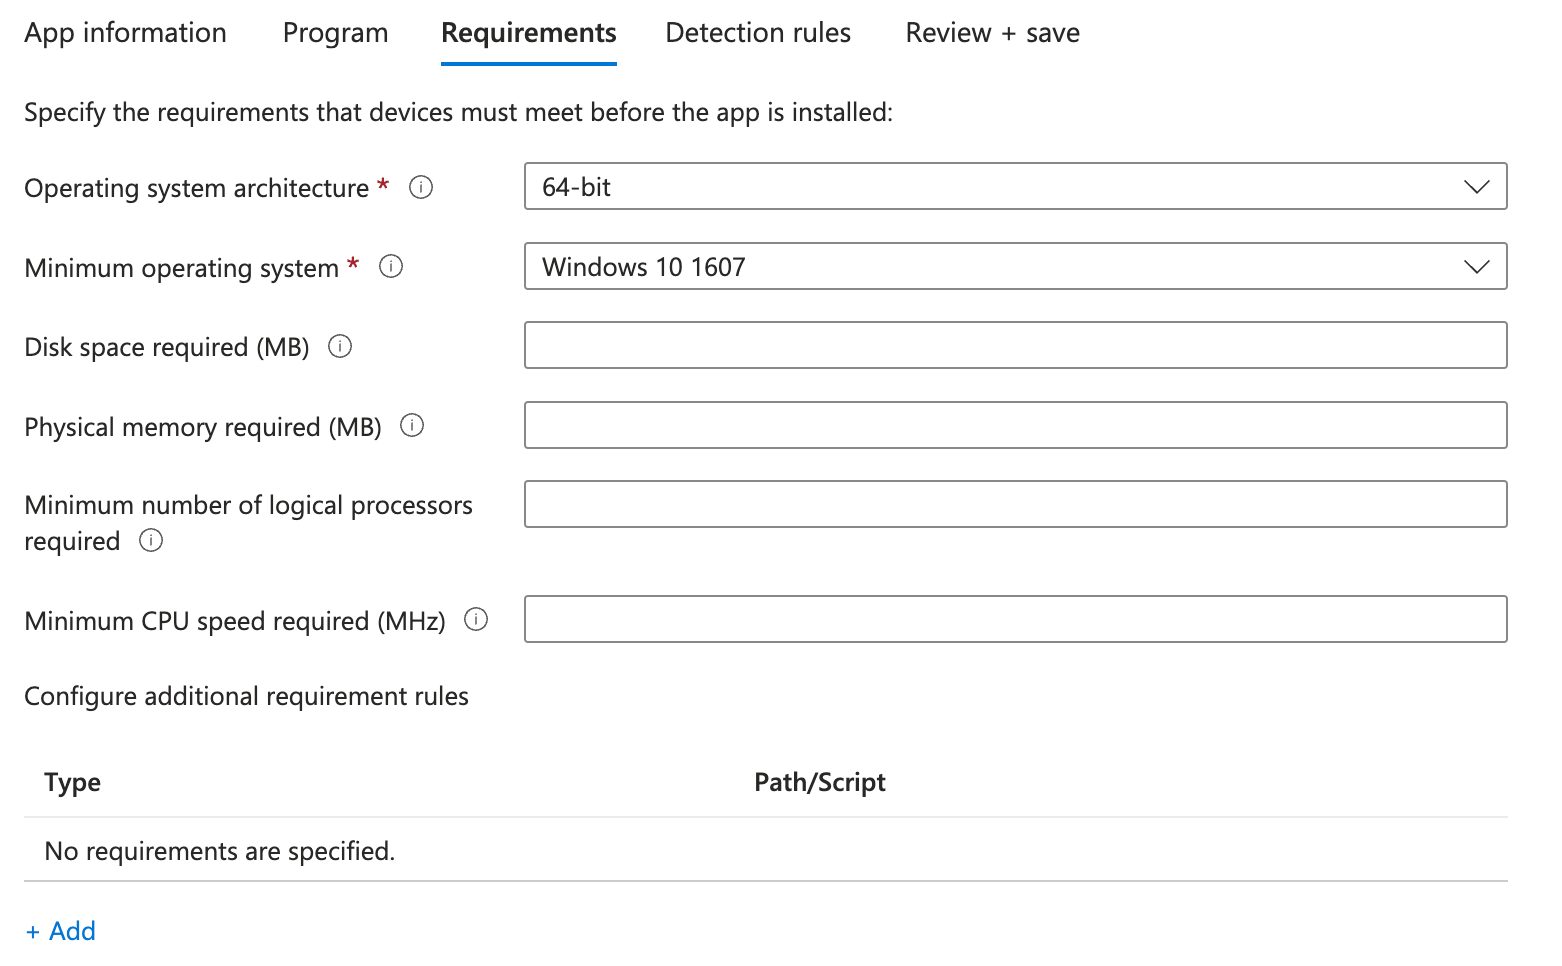Select the Requirements tab

tap(528, 33)
